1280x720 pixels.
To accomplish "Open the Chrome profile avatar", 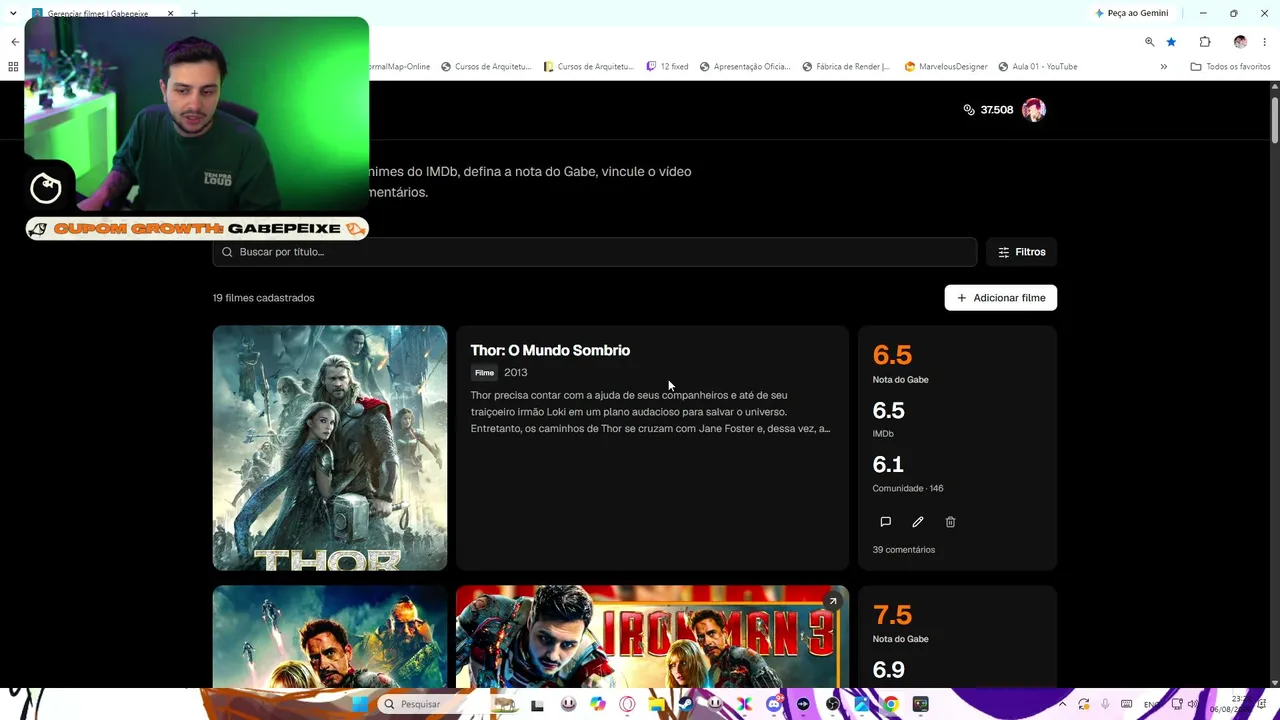I will [1240, 42].
